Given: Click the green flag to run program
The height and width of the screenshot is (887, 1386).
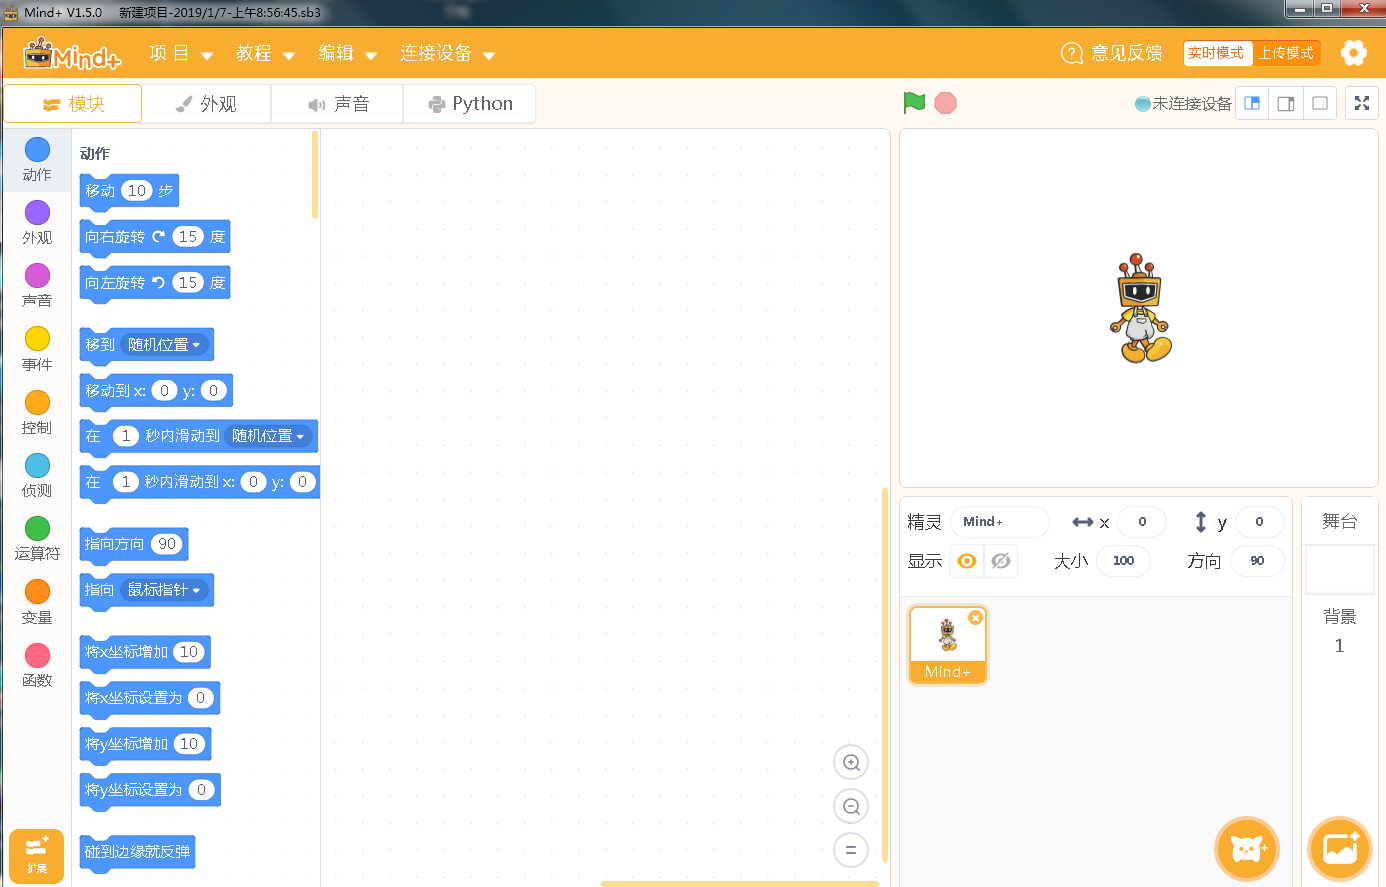Looking at the screenshot, I should click(914, 103).
